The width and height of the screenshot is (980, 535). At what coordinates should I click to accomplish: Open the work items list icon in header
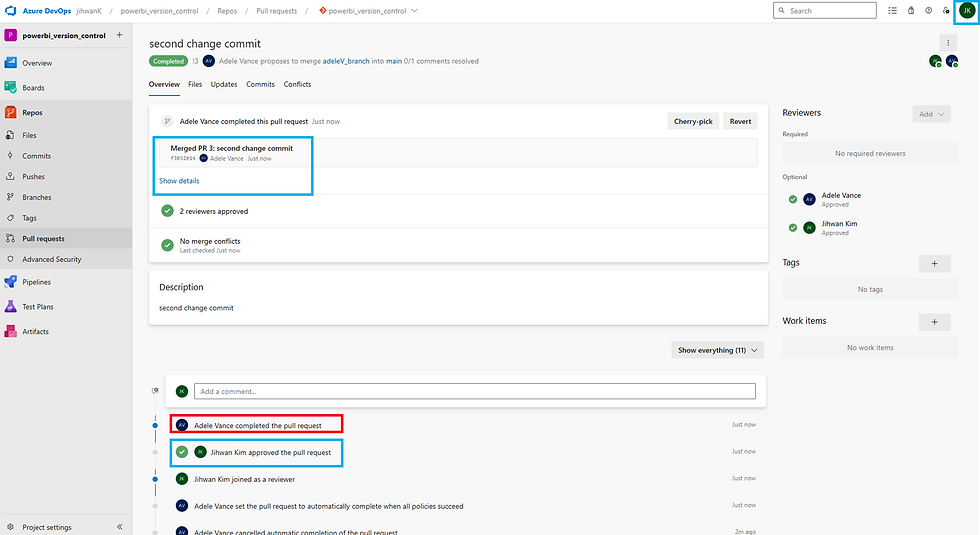pos(892,11)
